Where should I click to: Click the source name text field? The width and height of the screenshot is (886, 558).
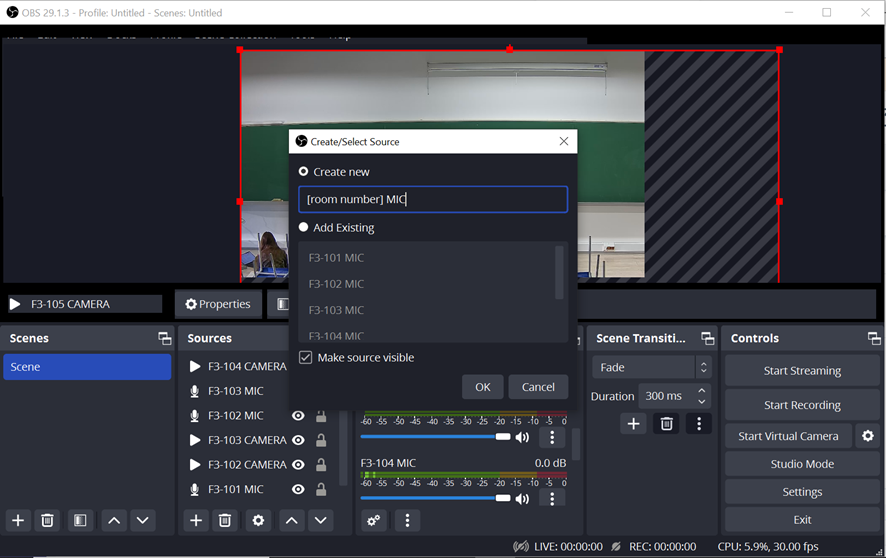click(433, 199)
